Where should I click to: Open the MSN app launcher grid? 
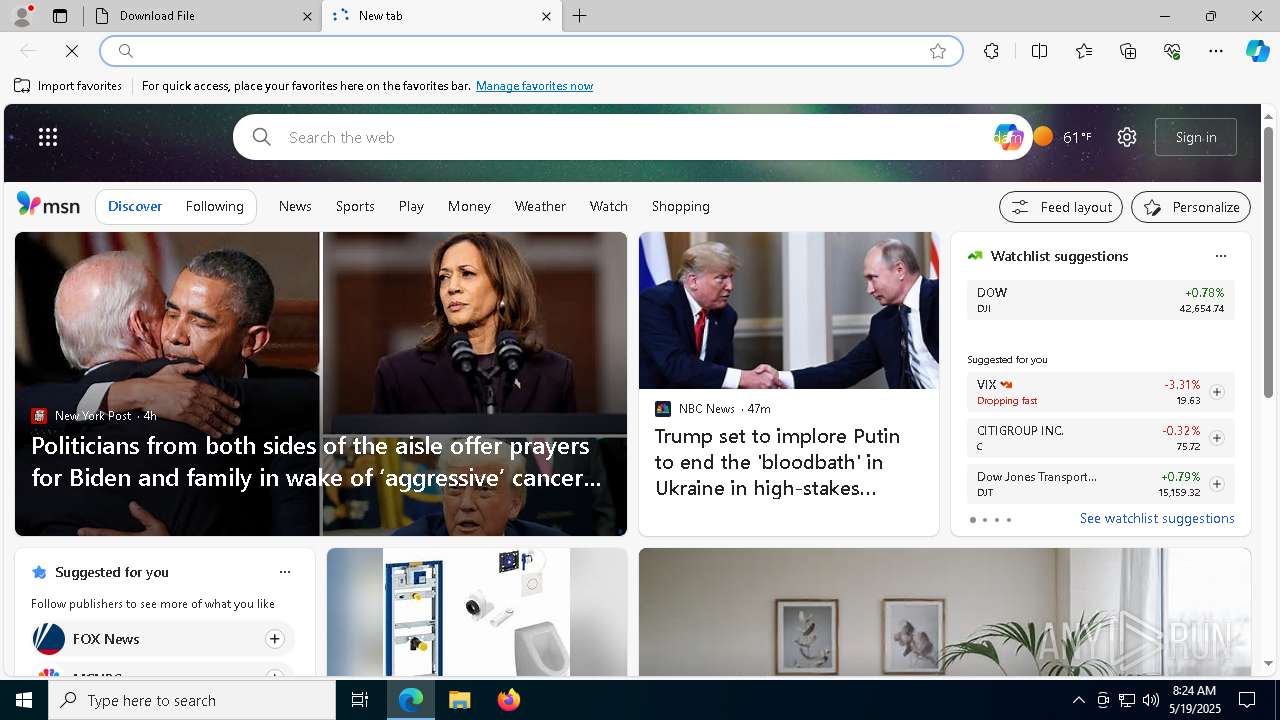coord(48,137)
